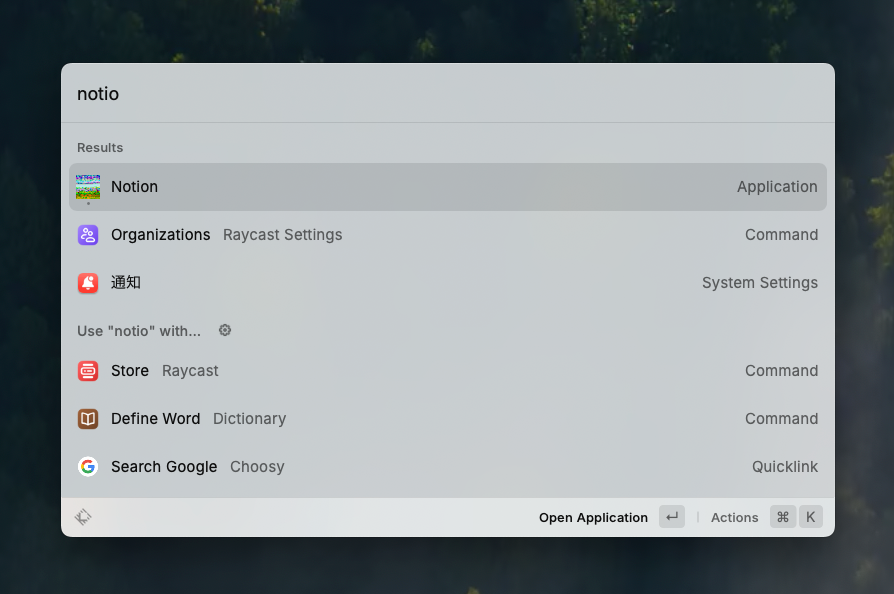
Task: Select the Organizations result name
Action: coord(161,235)
